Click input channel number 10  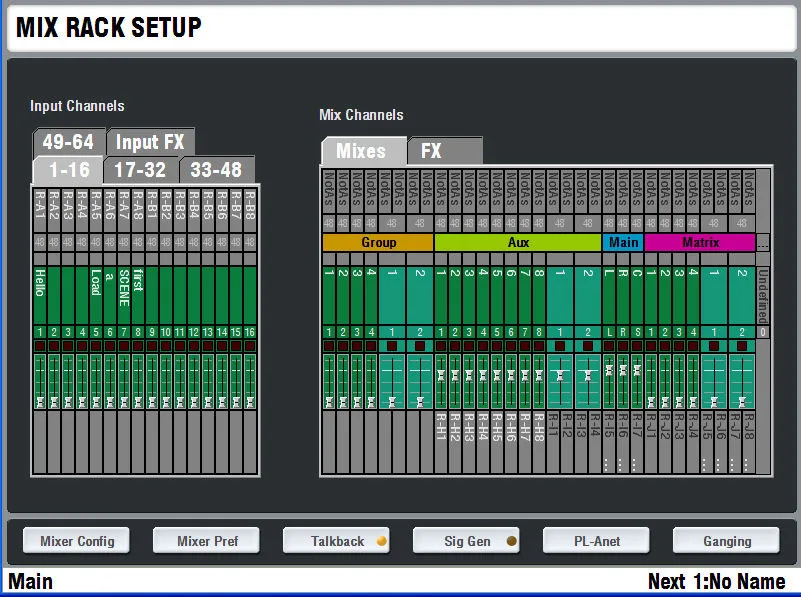coord(166,332)
